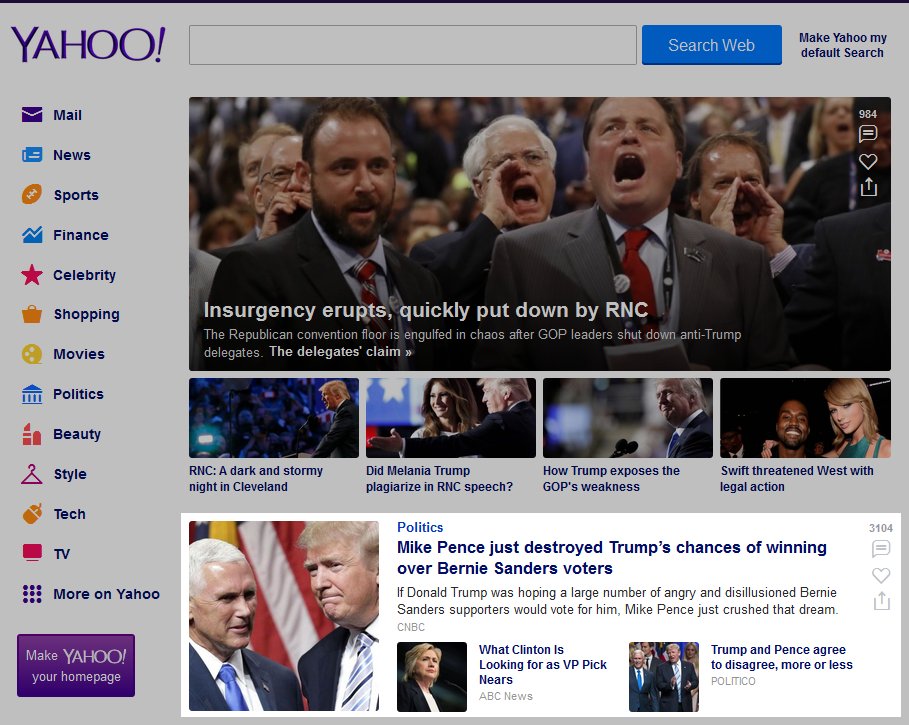Click the Trump and Pence POLITICO thumbnail
Screen dimensions: 909x725
click(x=664, y=676)
